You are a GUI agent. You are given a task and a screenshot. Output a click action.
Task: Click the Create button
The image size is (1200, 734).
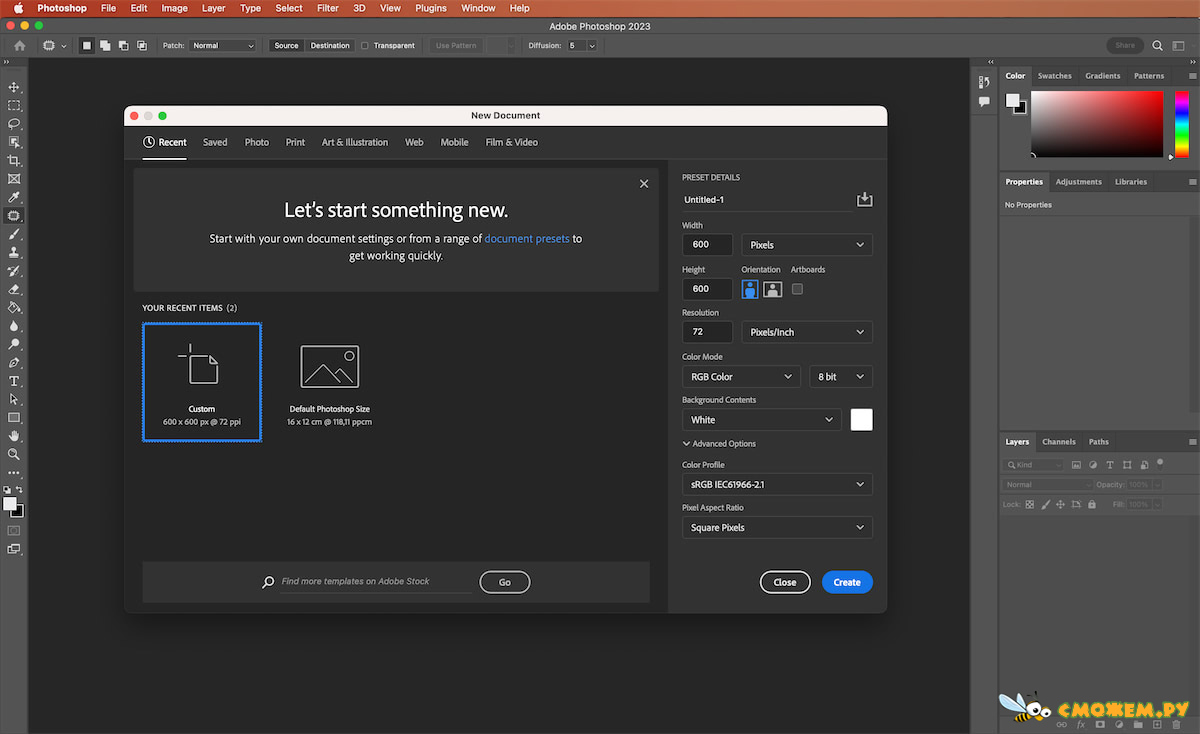pos(847,582)
